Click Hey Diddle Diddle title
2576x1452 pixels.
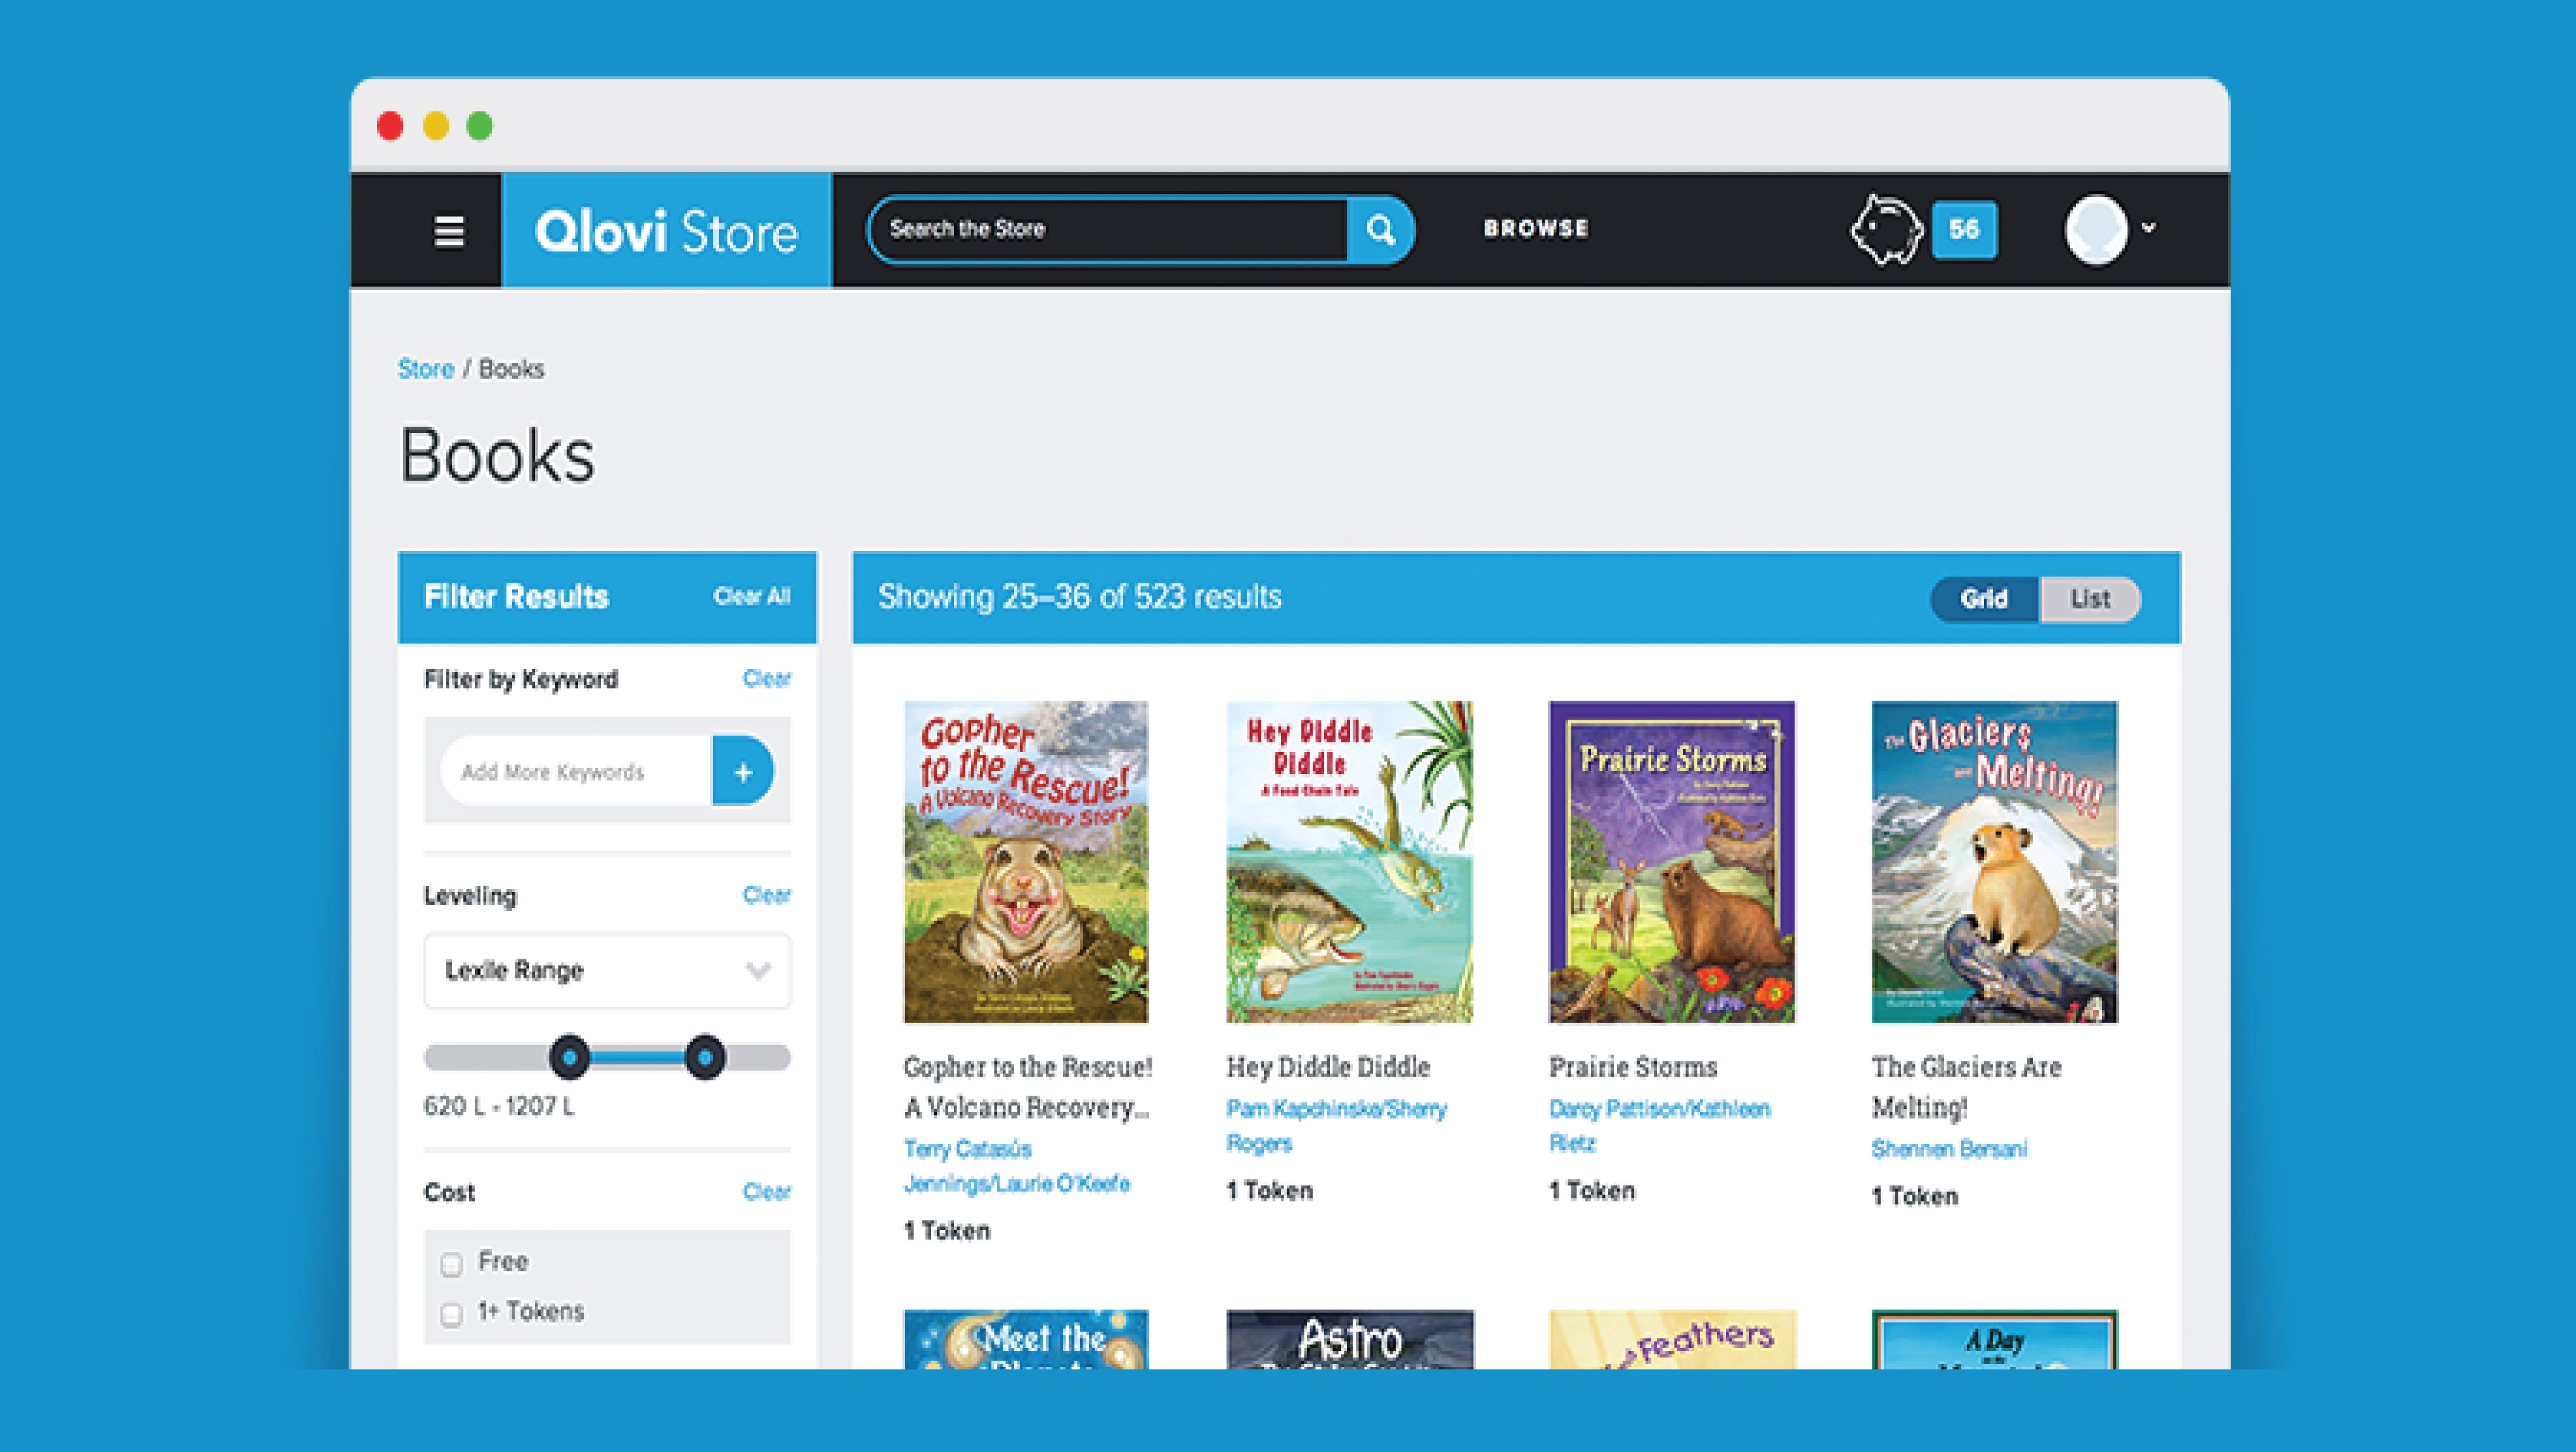pyautogui.click(x=1328, y=1067)
